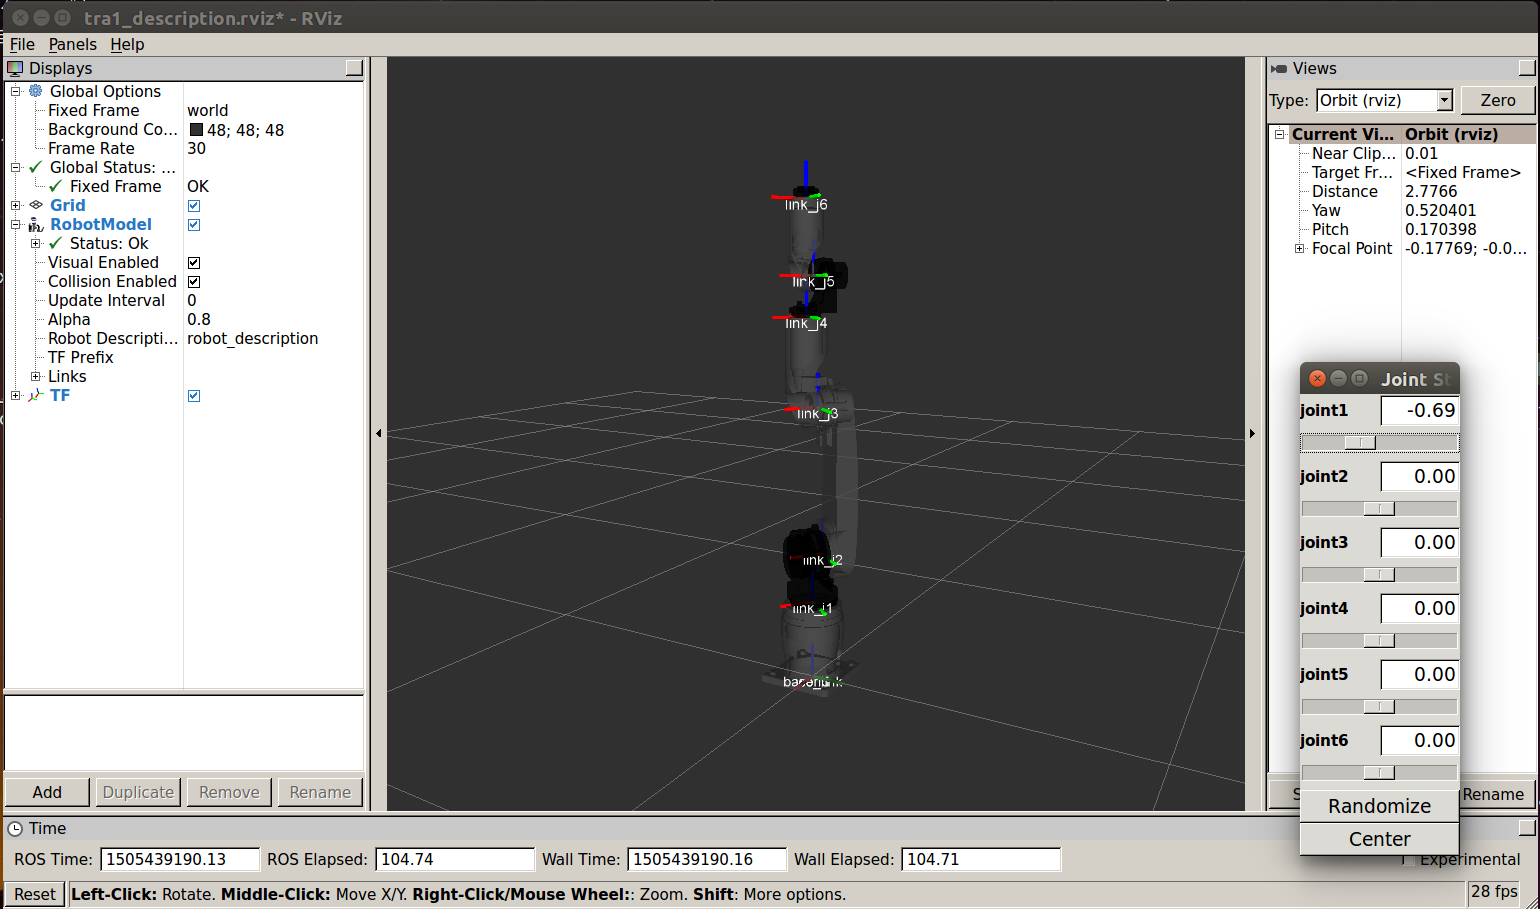Click the joint2 value input field

click(1418, 477)
